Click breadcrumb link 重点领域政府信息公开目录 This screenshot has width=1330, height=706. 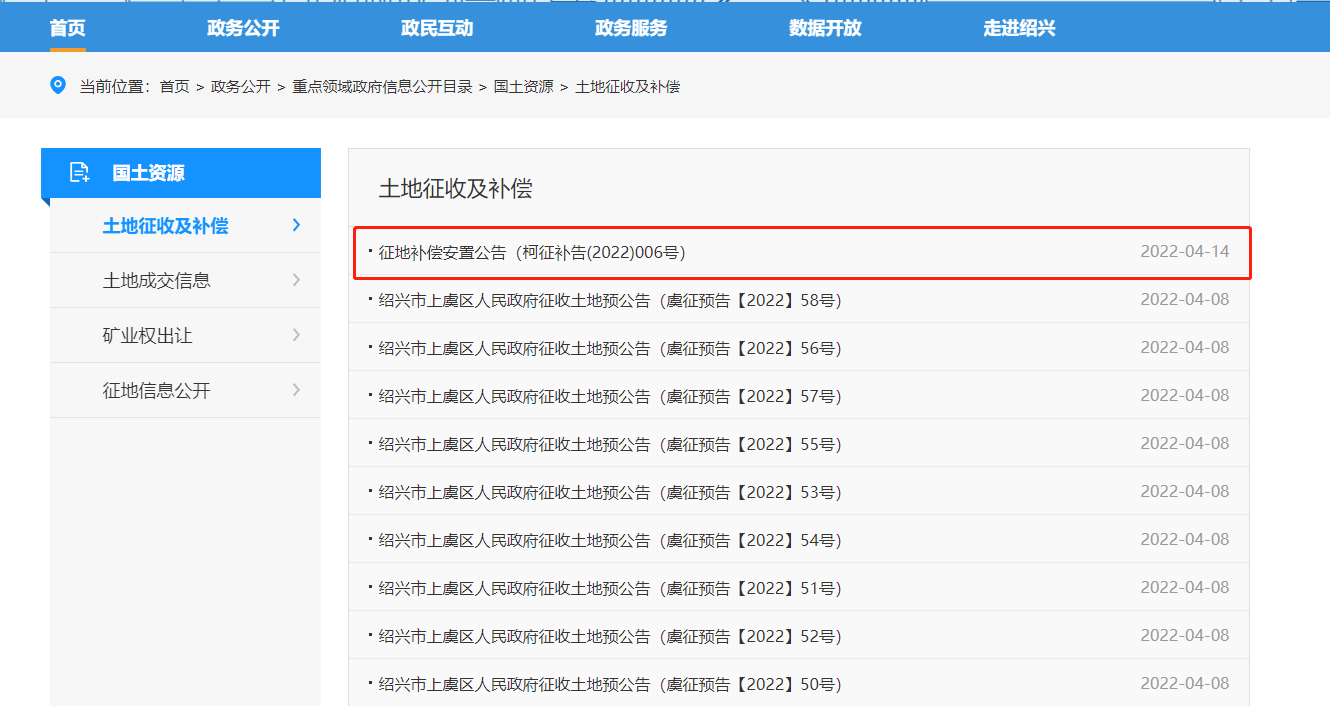coord(382,87)
